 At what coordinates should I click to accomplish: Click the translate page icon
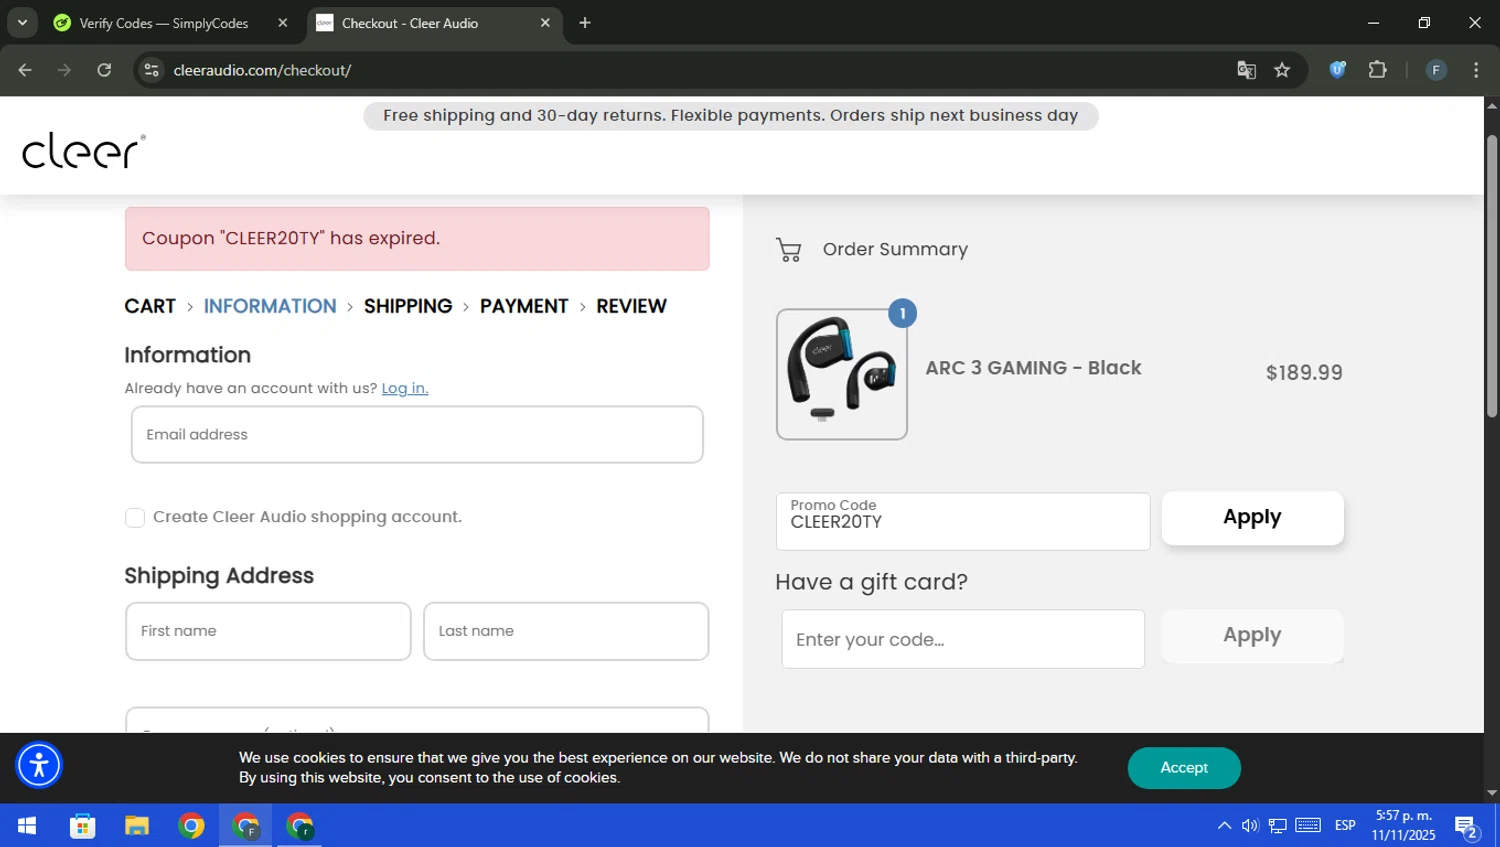pos(1246,70)
